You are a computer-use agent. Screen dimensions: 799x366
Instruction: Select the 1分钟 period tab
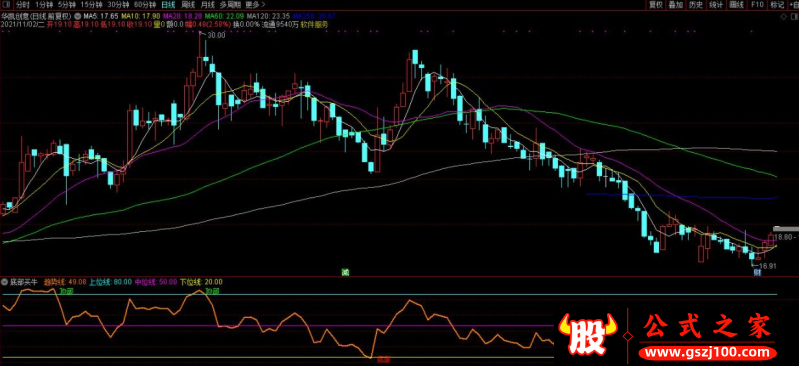(44, 5)
